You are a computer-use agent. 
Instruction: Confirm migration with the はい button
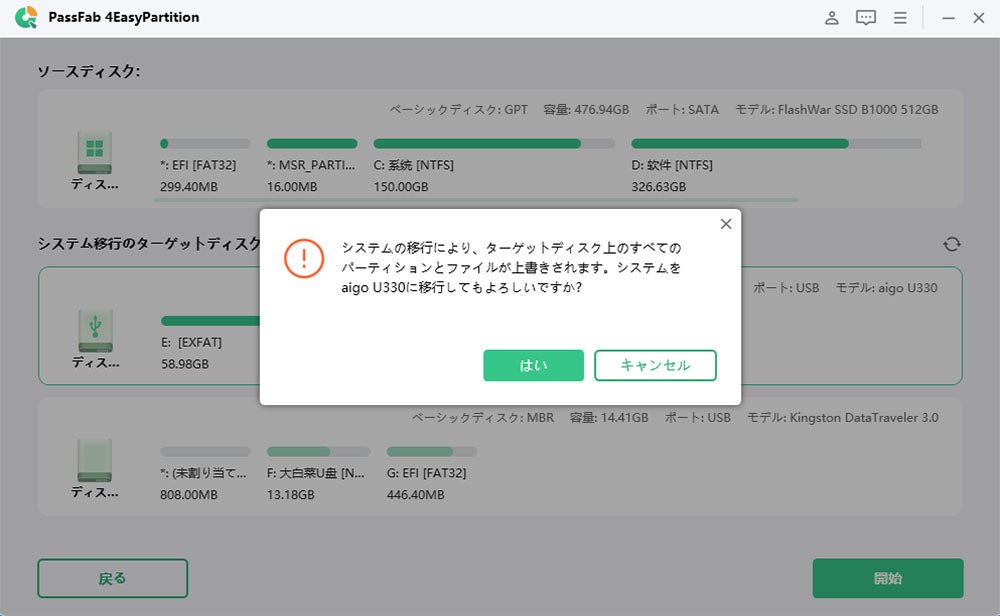coord(533,365)
